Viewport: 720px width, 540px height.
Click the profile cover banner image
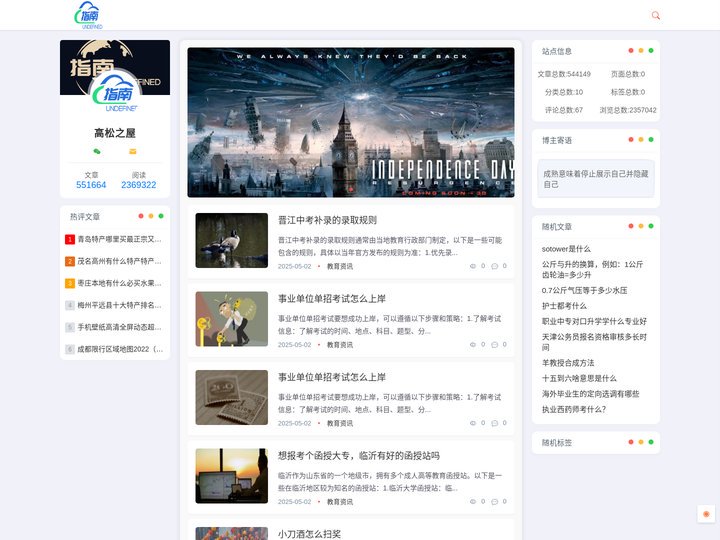click(115, 68)
